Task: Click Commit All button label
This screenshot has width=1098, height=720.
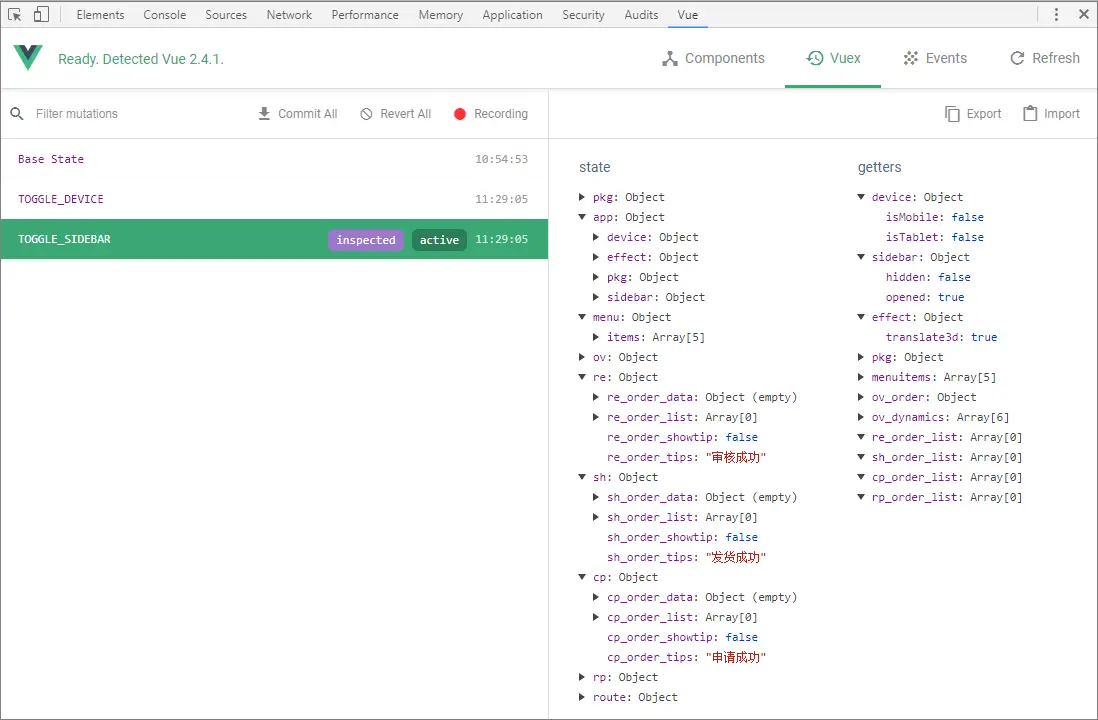Action: pos(307,113)
